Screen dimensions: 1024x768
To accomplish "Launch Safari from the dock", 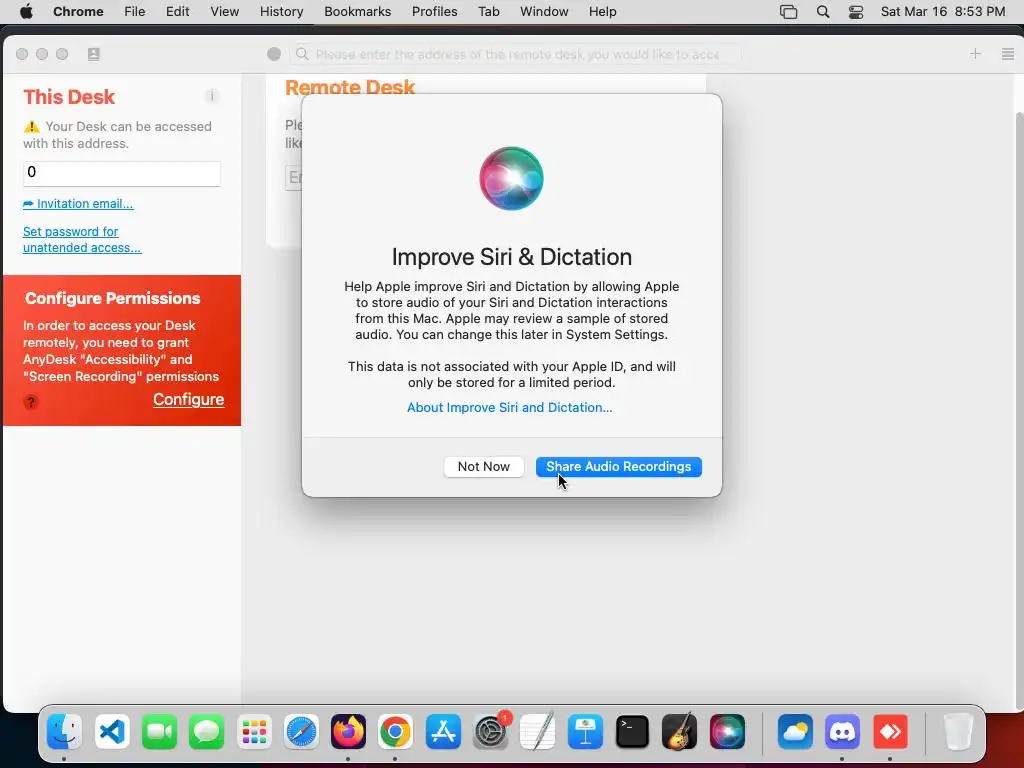I will (301, 731).
